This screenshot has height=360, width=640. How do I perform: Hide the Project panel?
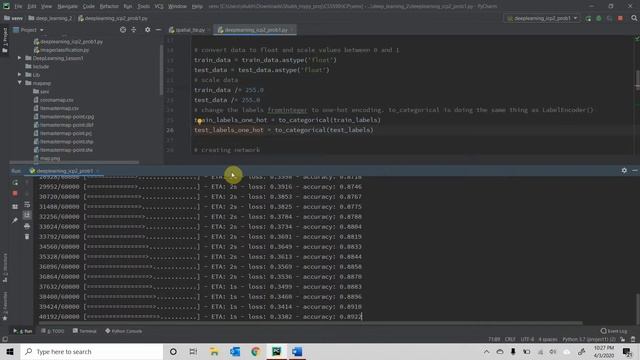[x=158, y=30]
